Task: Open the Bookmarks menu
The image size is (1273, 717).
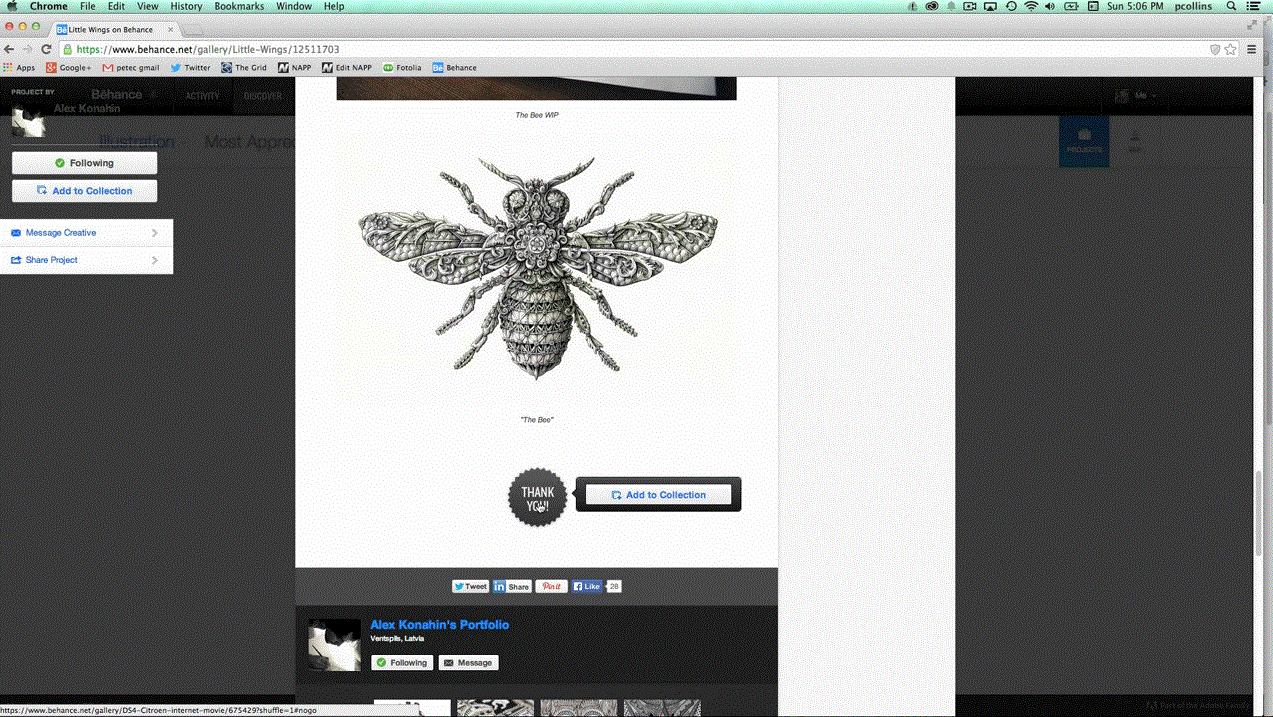Action: tap(239, 6)
